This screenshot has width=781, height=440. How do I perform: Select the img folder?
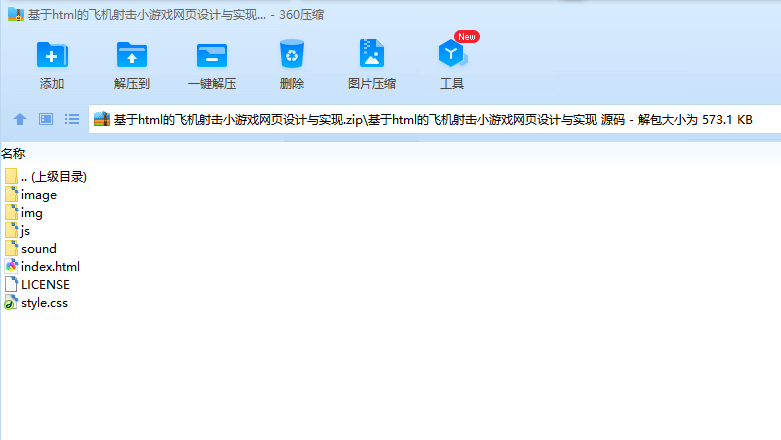coord(24,213)
